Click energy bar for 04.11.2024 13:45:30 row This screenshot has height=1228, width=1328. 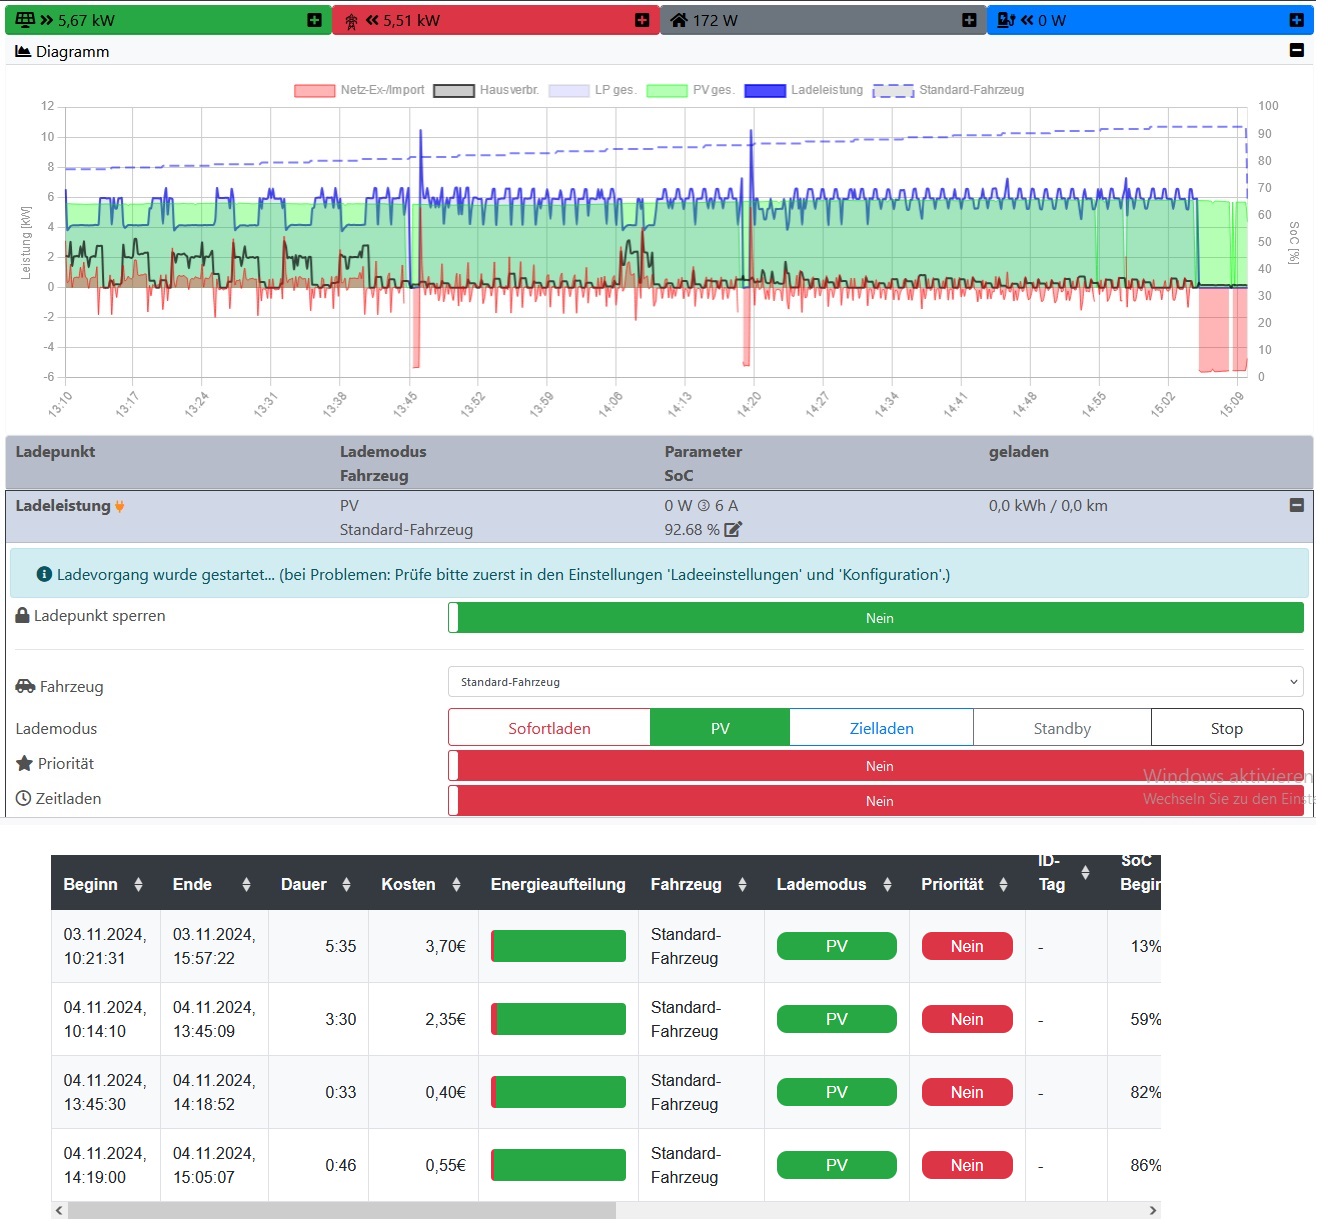point(558,1092)
